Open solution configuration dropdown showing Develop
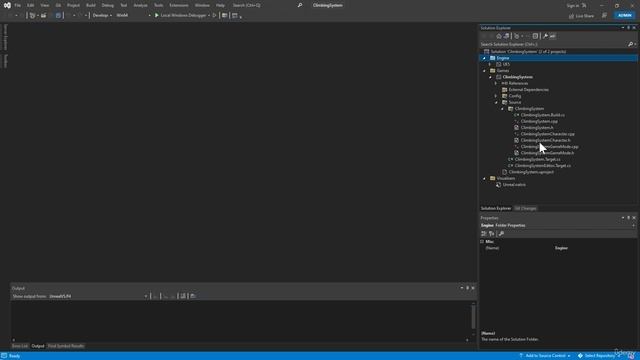This screenshot has height=360, width=640. (x=102, y=15)
